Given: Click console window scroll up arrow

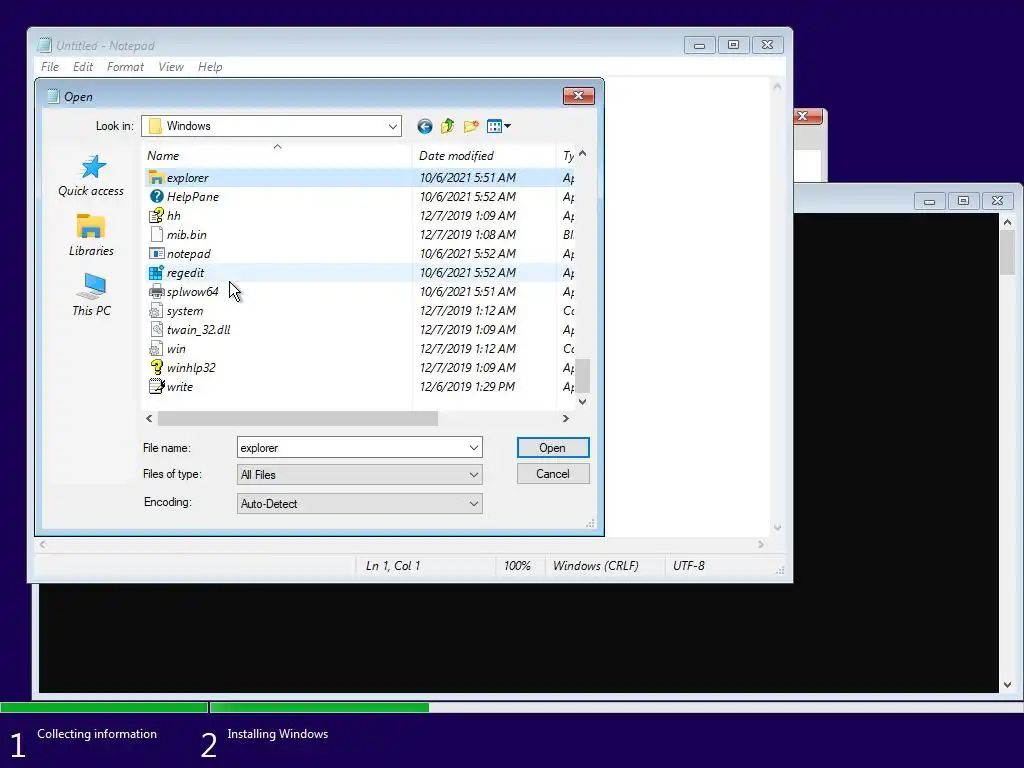Looking at the screenshot, I should coord(1007,223).
